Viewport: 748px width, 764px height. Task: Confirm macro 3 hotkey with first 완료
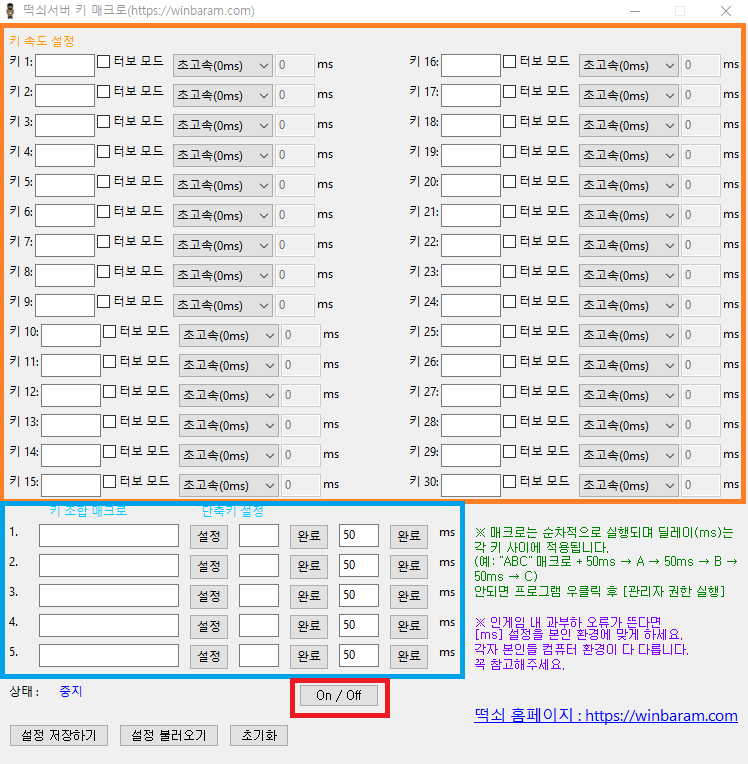coord(309,596)
